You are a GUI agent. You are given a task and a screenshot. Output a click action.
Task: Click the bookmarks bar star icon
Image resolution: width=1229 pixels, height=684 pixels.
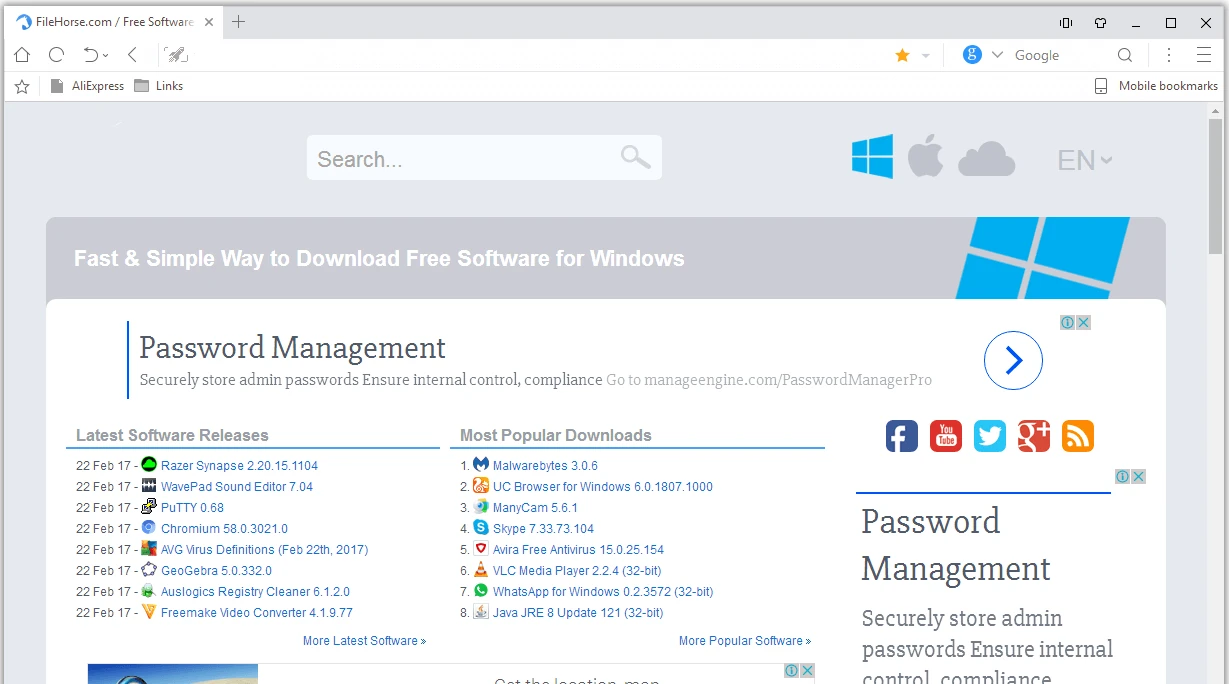click(x=22, y=86)
